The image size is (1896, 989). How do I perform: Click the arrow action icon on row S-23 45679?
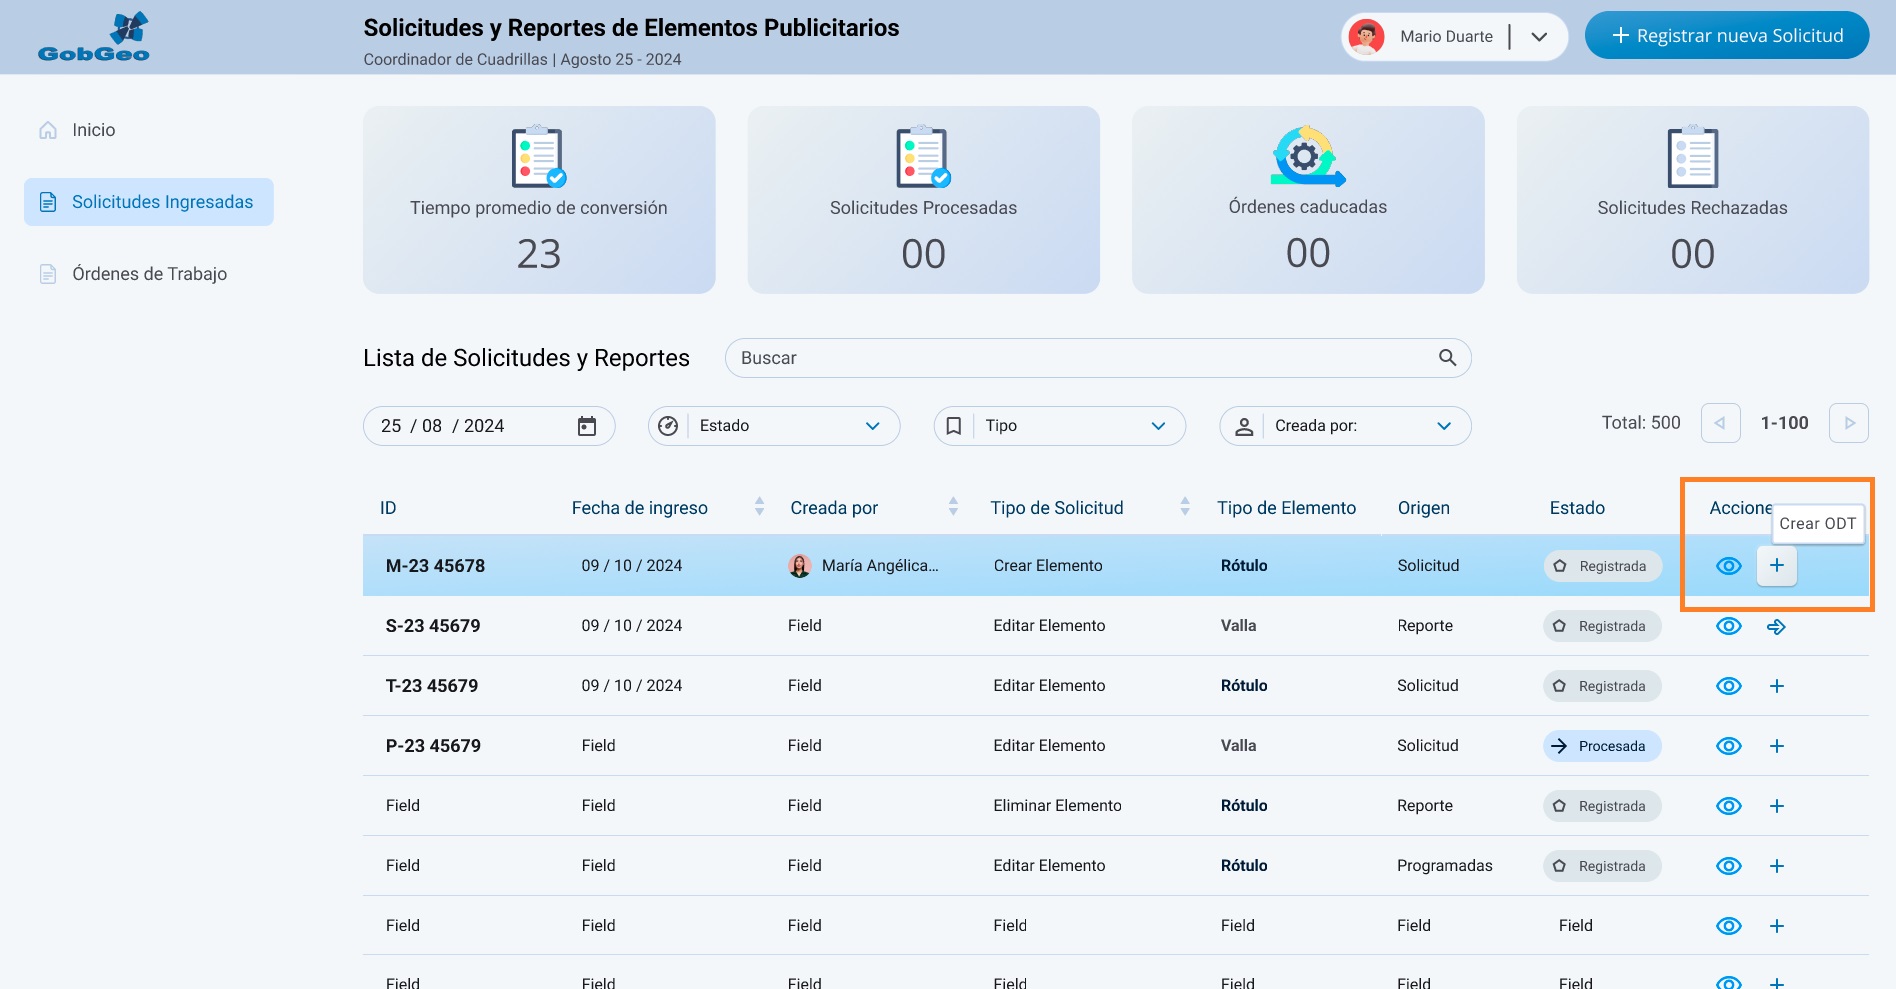pyautogui.click(x=1776, y=627)
